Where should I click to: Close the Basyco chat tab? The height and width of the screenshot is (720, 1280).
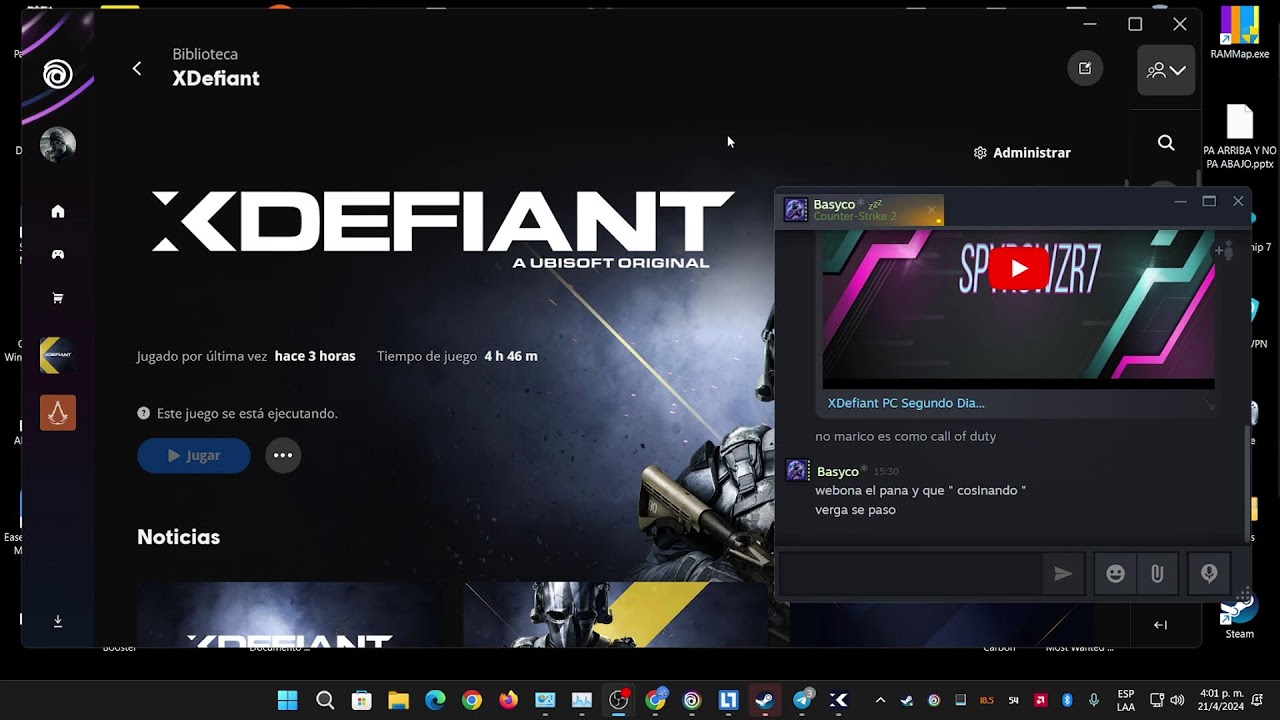point(931,210)
